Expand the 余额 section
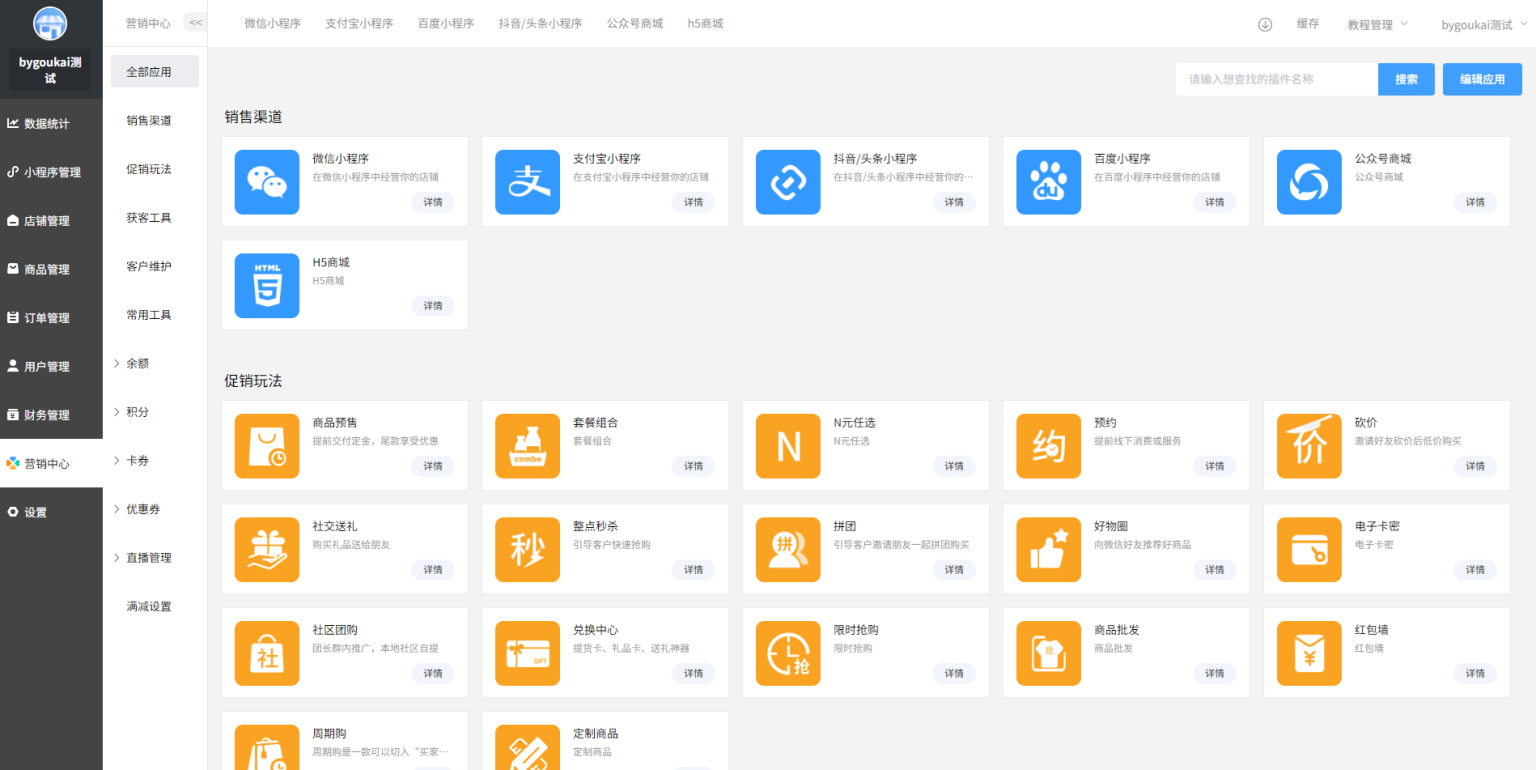 [136, 363]
